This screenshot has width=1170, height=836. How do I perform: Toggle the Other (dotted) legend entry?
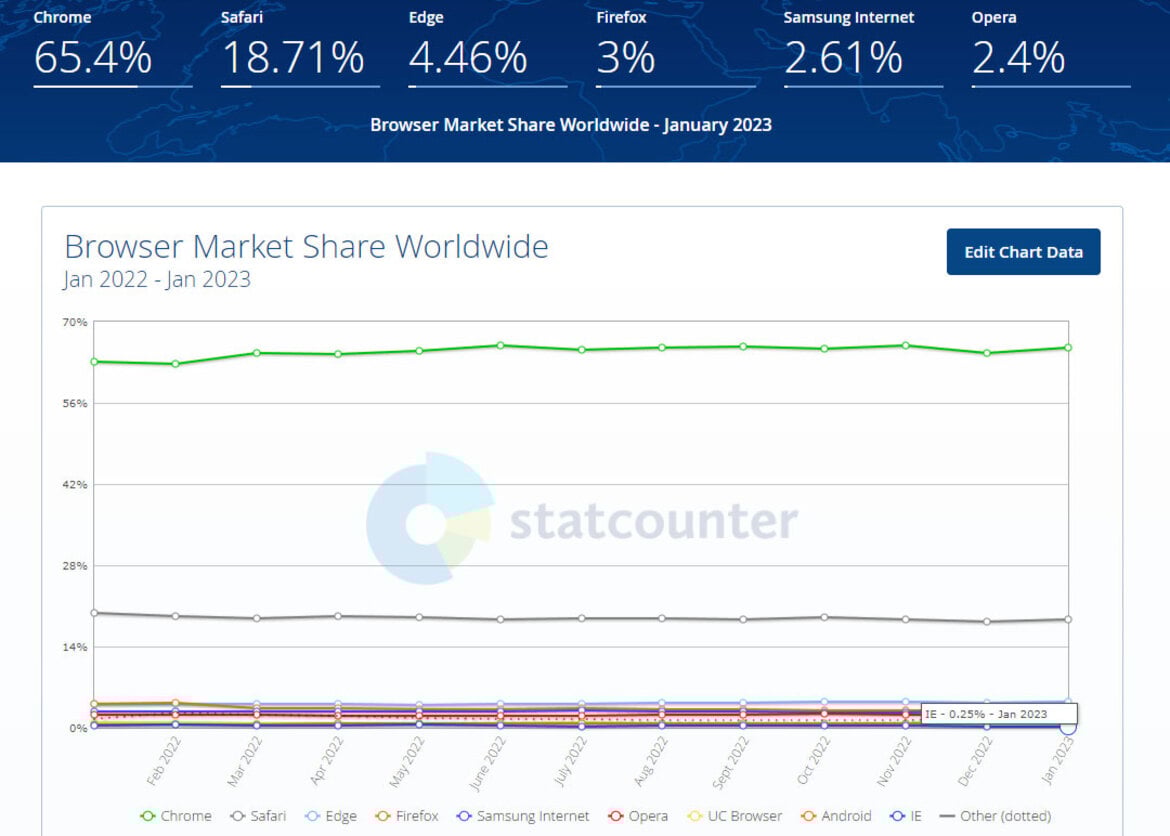[995, 816]
